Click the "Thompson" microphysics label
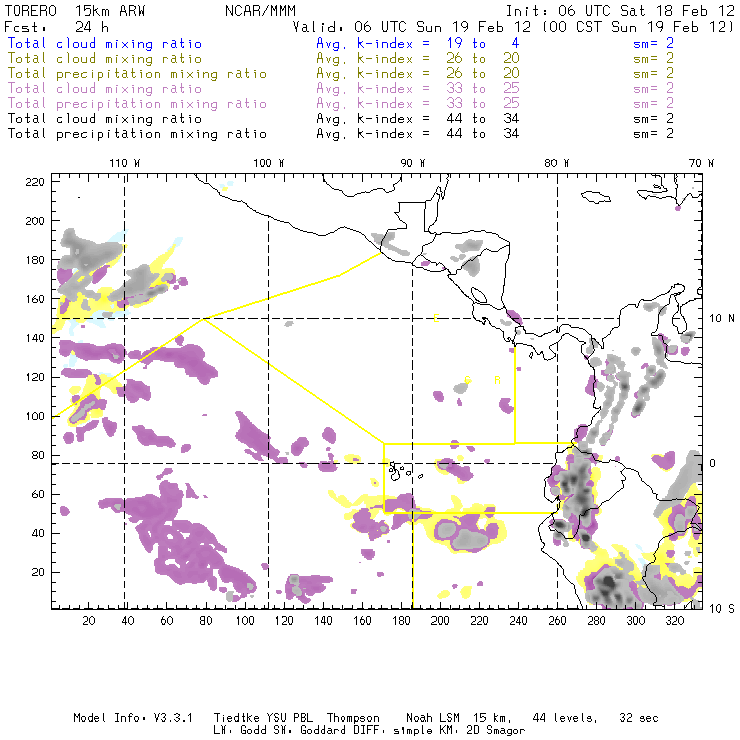The height and width of the screenshot is (740, 740). point(353,718)
